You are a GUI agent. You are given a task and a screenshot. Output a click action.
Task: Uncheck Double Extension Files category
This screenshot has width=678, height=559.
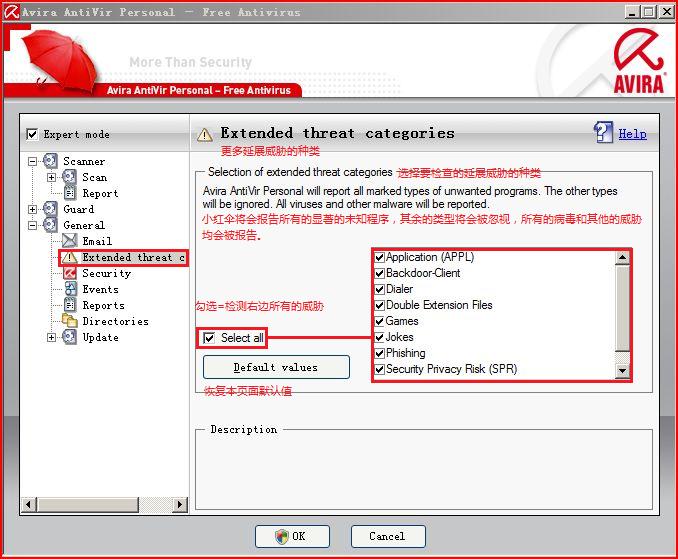click(379, 305)
